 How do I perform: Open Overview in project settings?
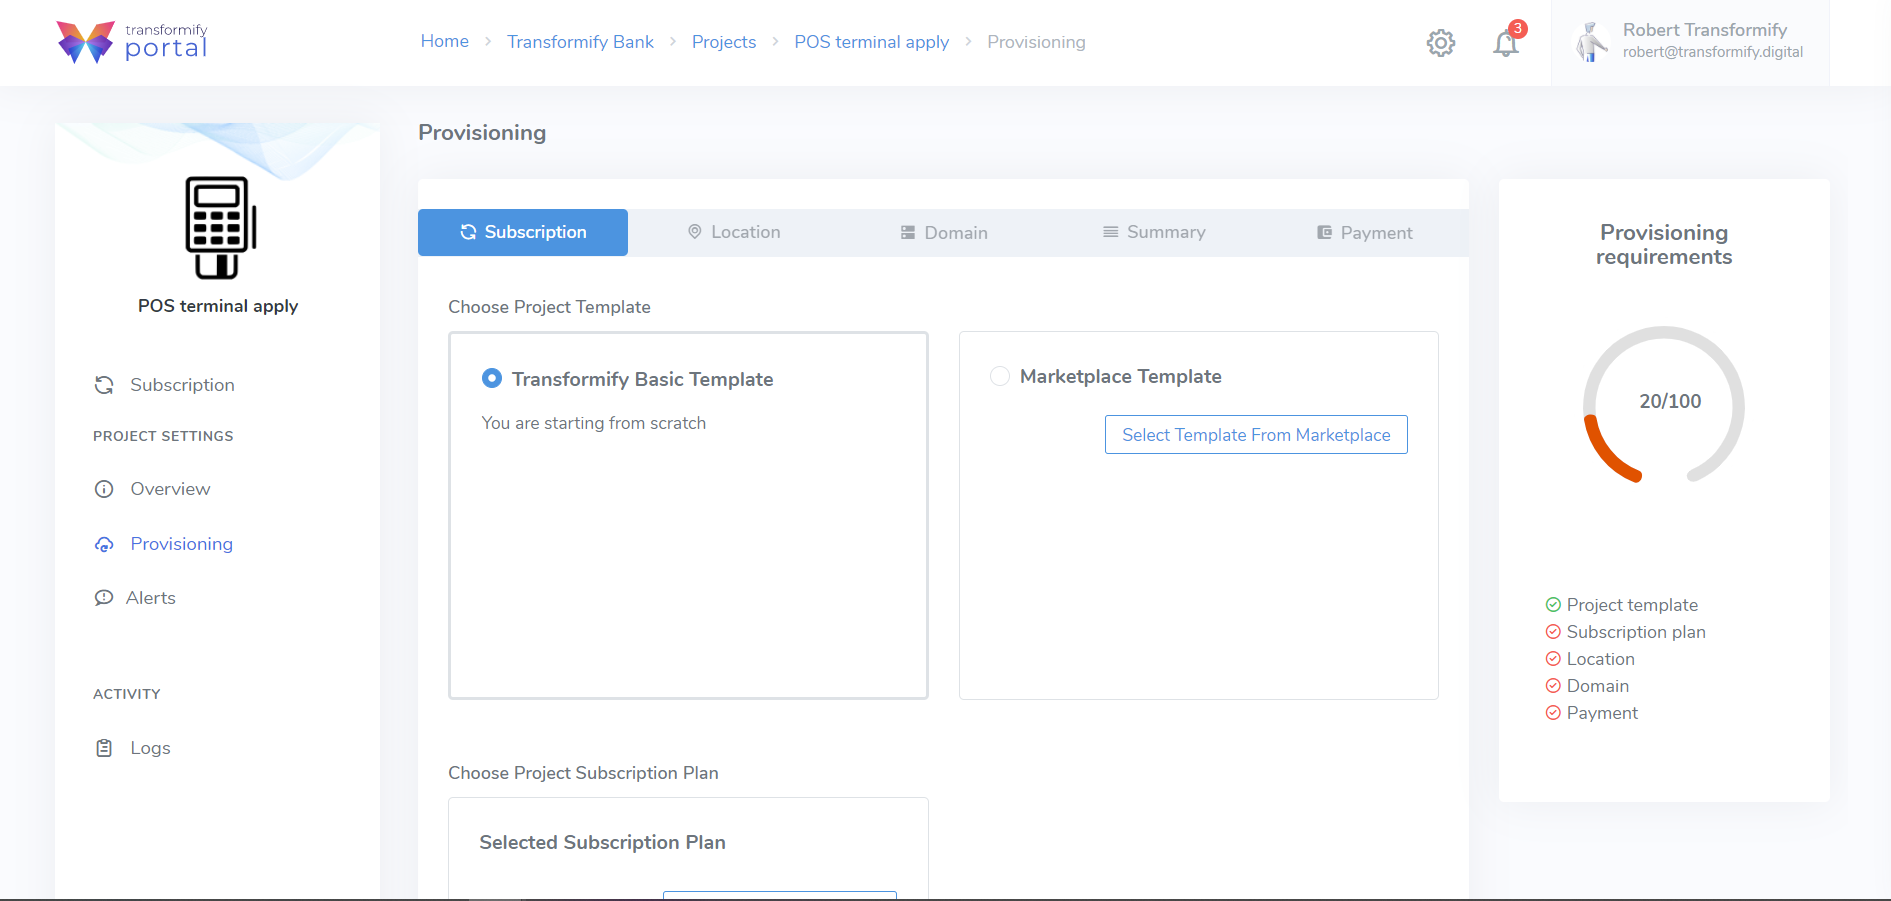coord(170,489)
